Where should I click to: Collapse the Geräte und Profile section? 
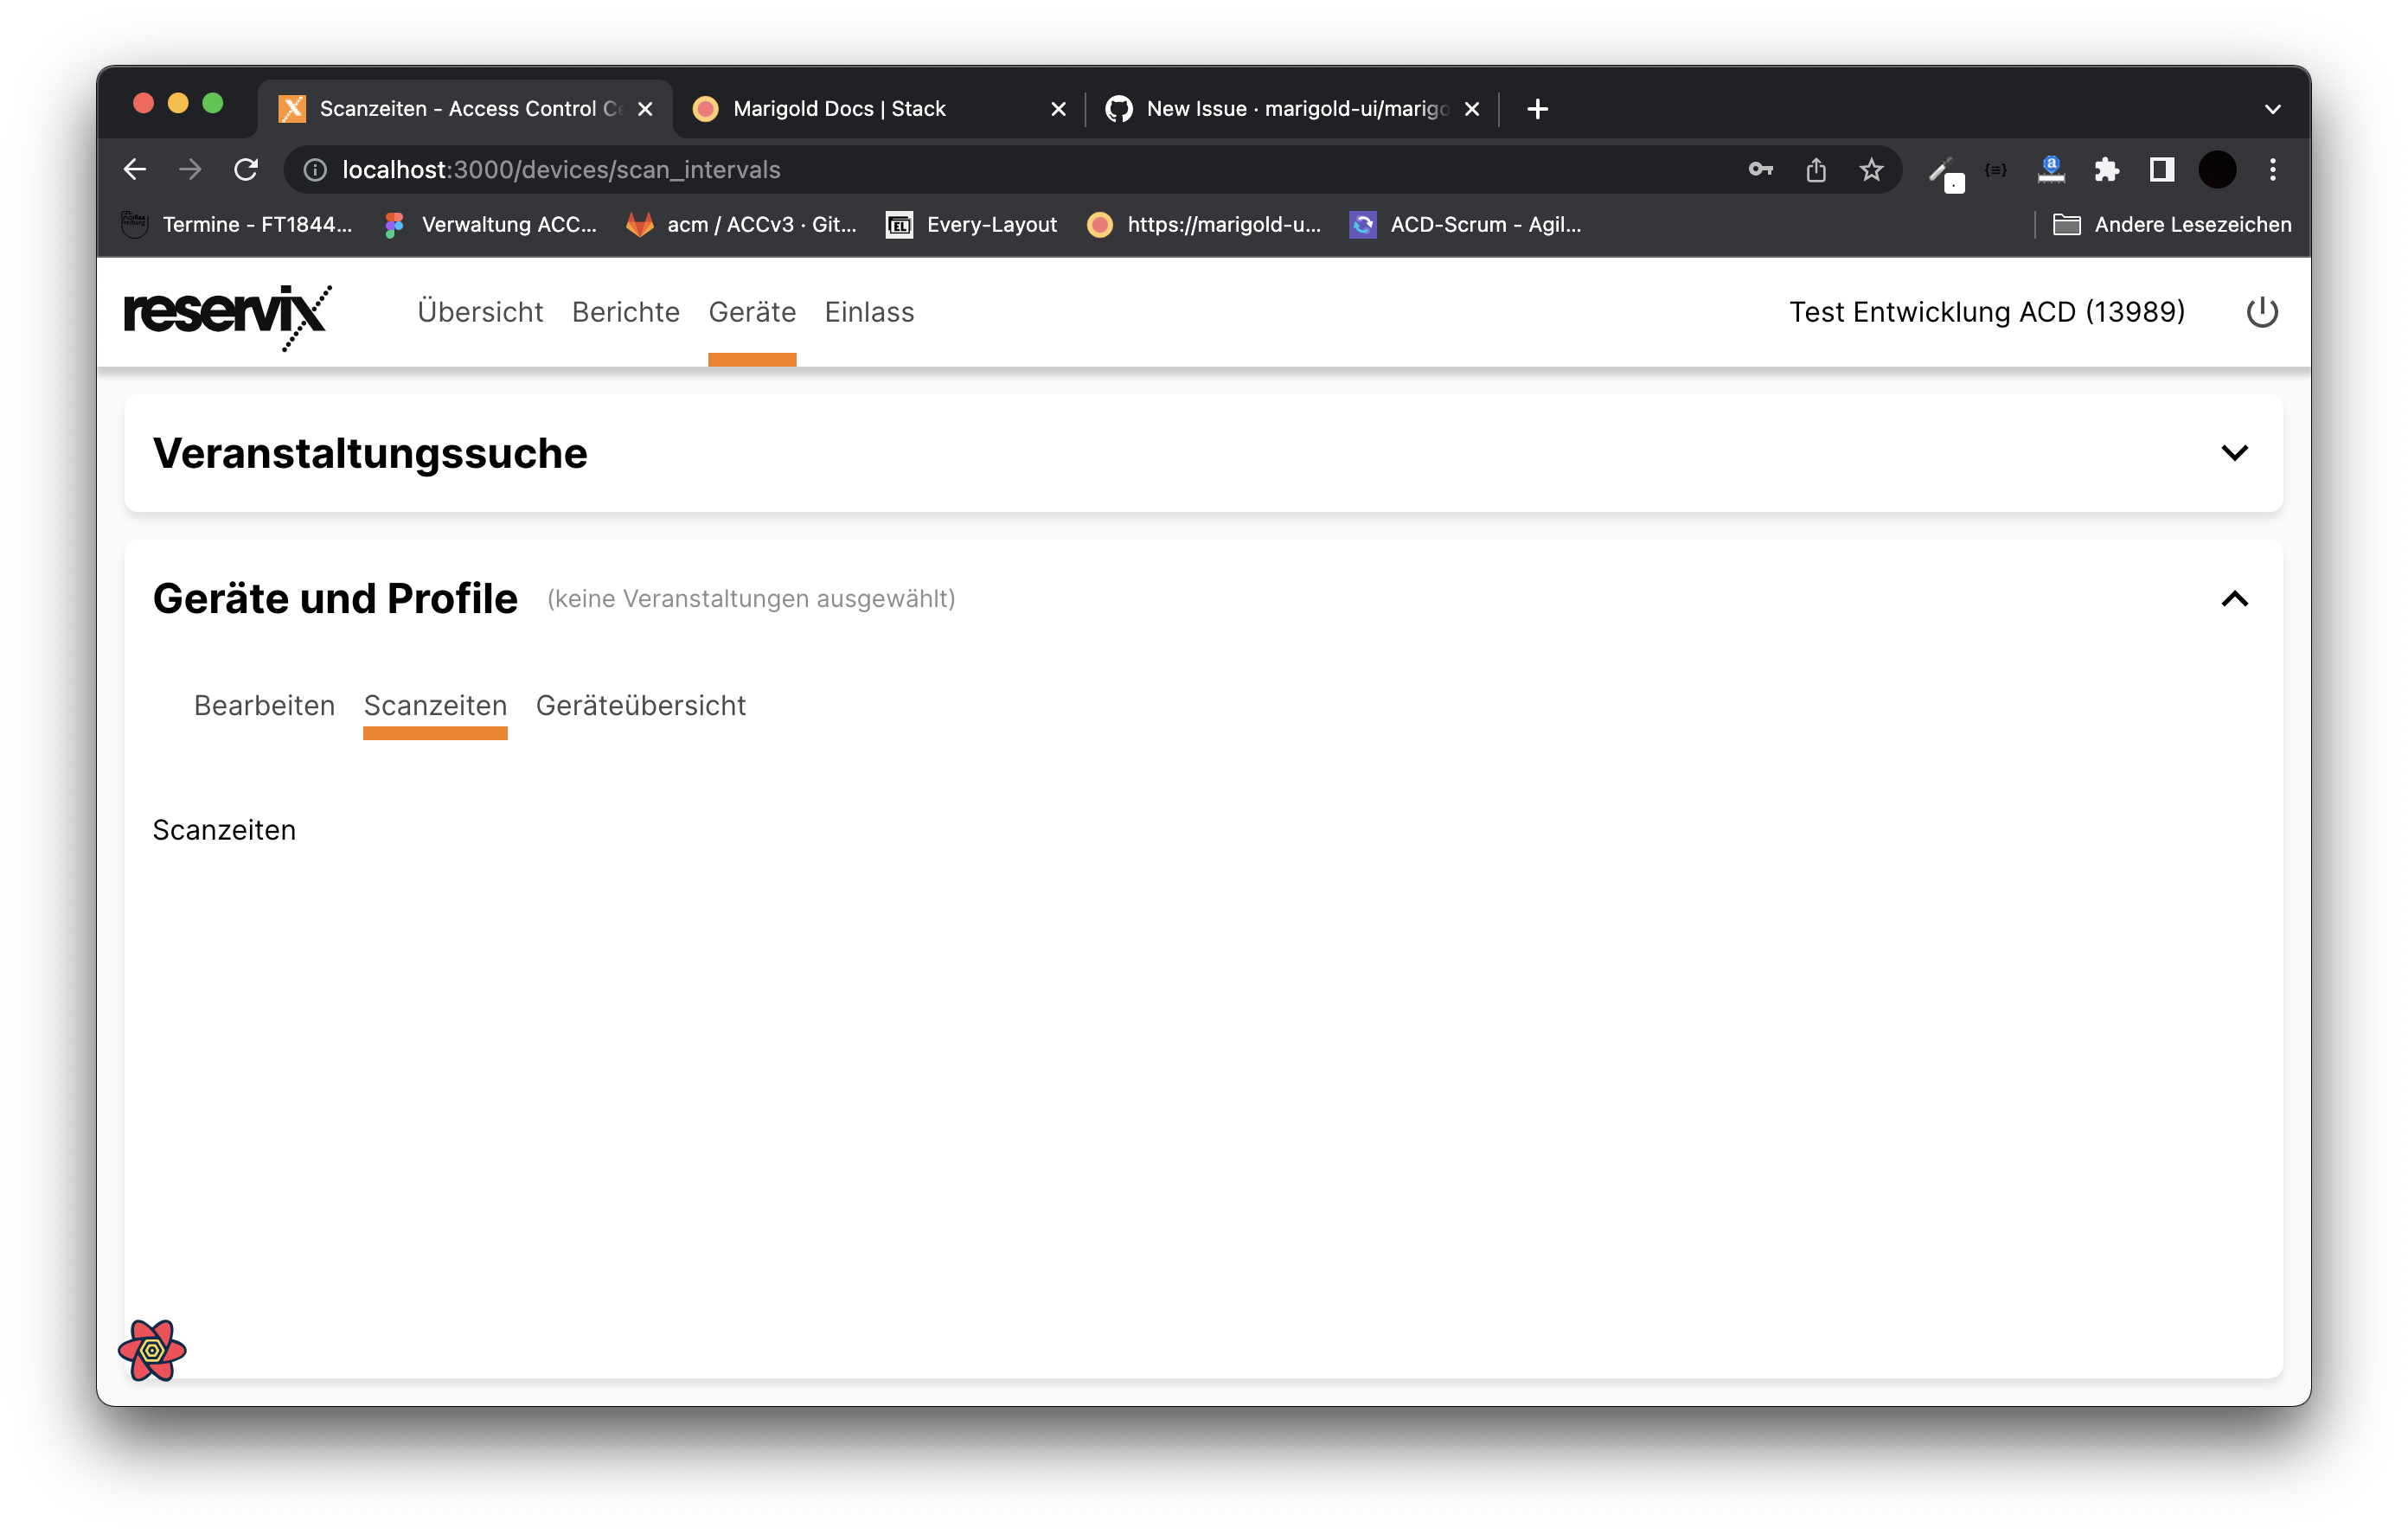pos(2235,598)
